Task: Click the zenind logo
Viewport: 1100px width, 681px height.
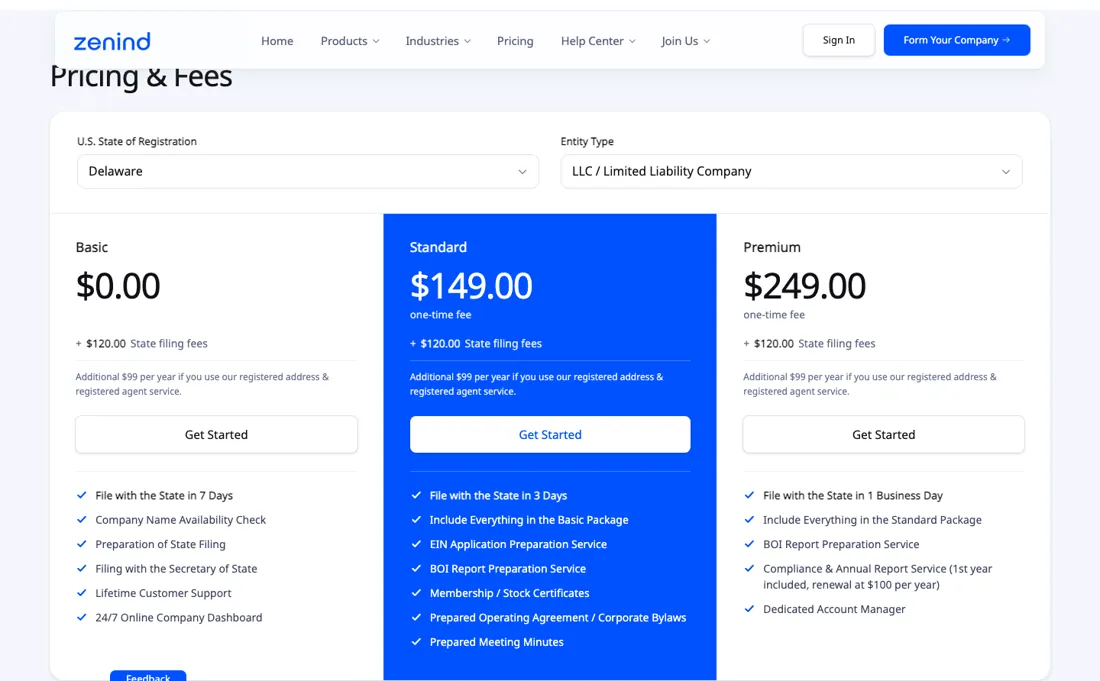Action: [x=112, y=41]
